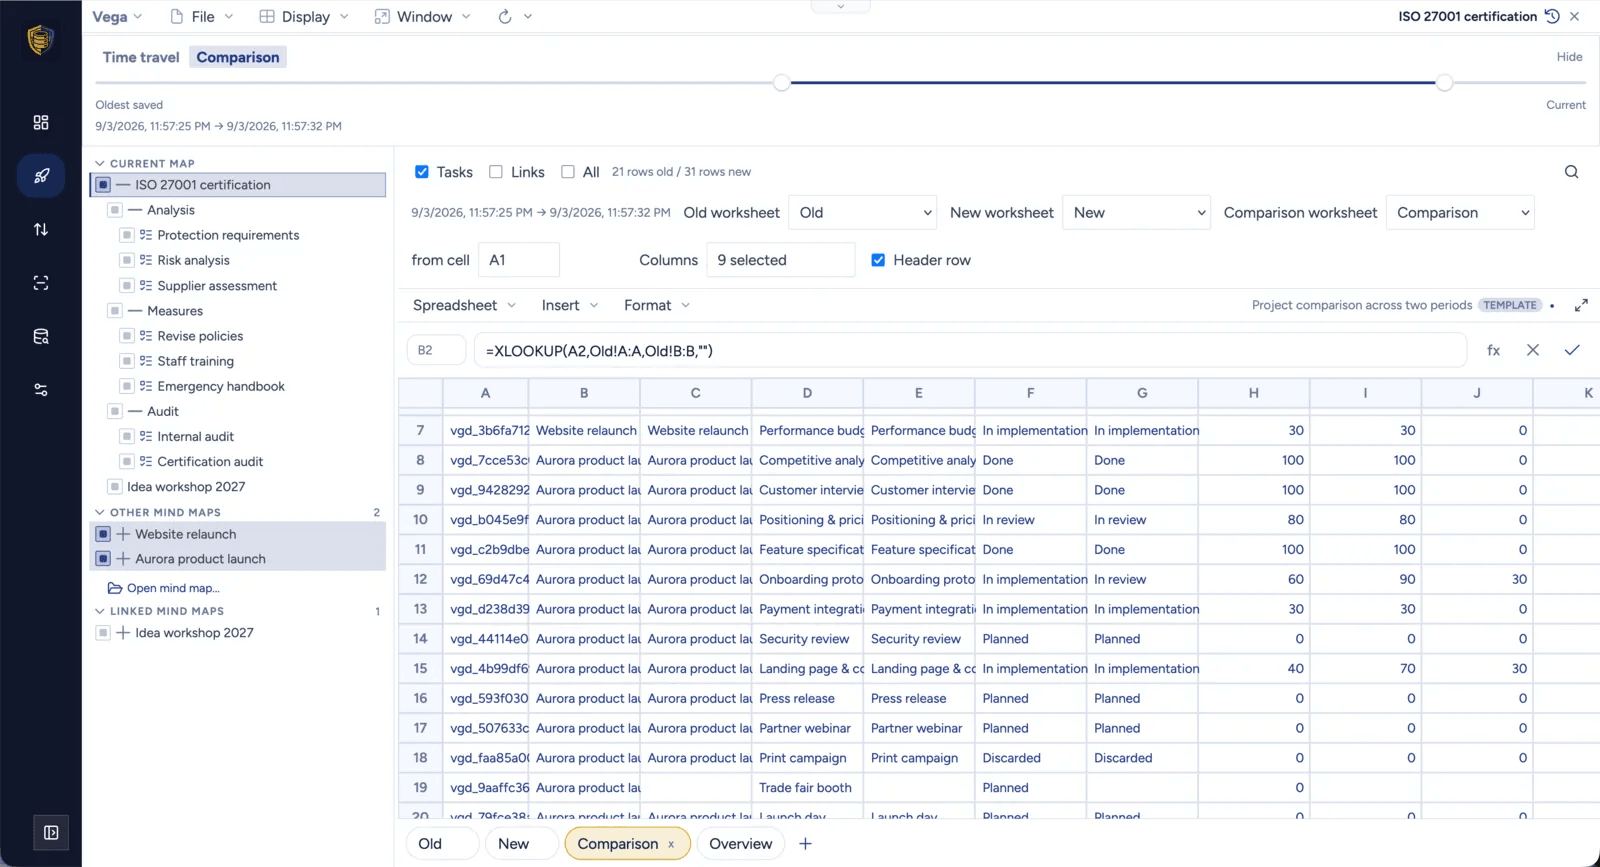This screenshot has height=867, width=1600.
Task: Expand spreadsheet to full view
Action: 1581,305
